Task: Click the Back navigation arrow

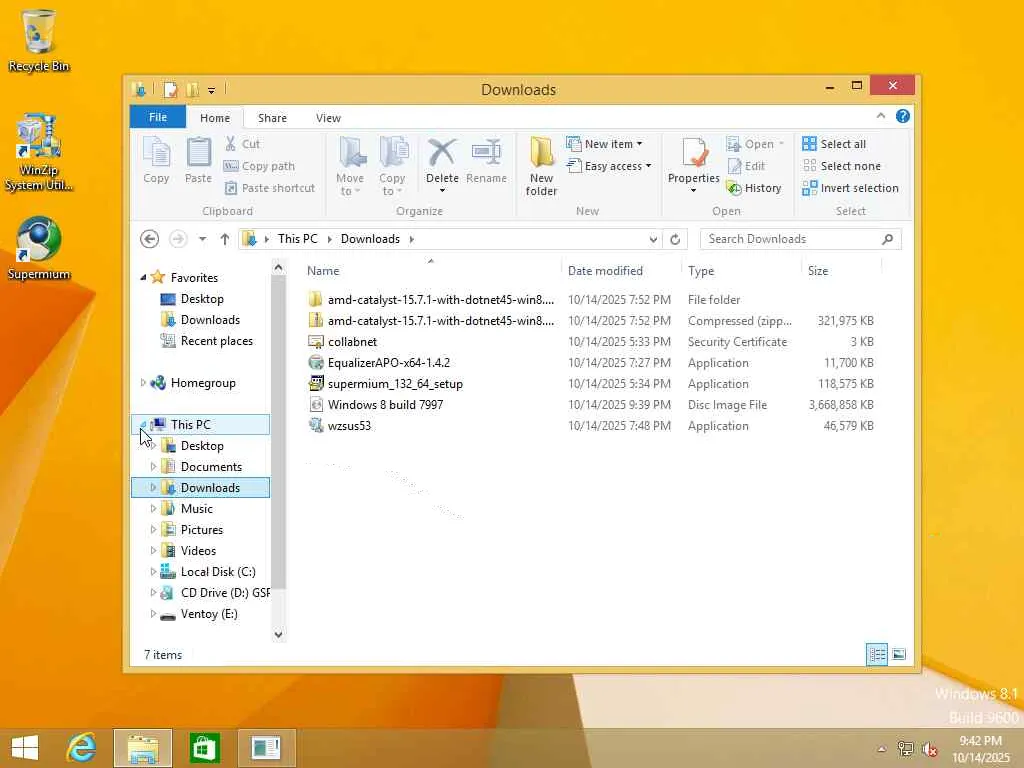Action: pyautogui.click(x=150, y=239)
